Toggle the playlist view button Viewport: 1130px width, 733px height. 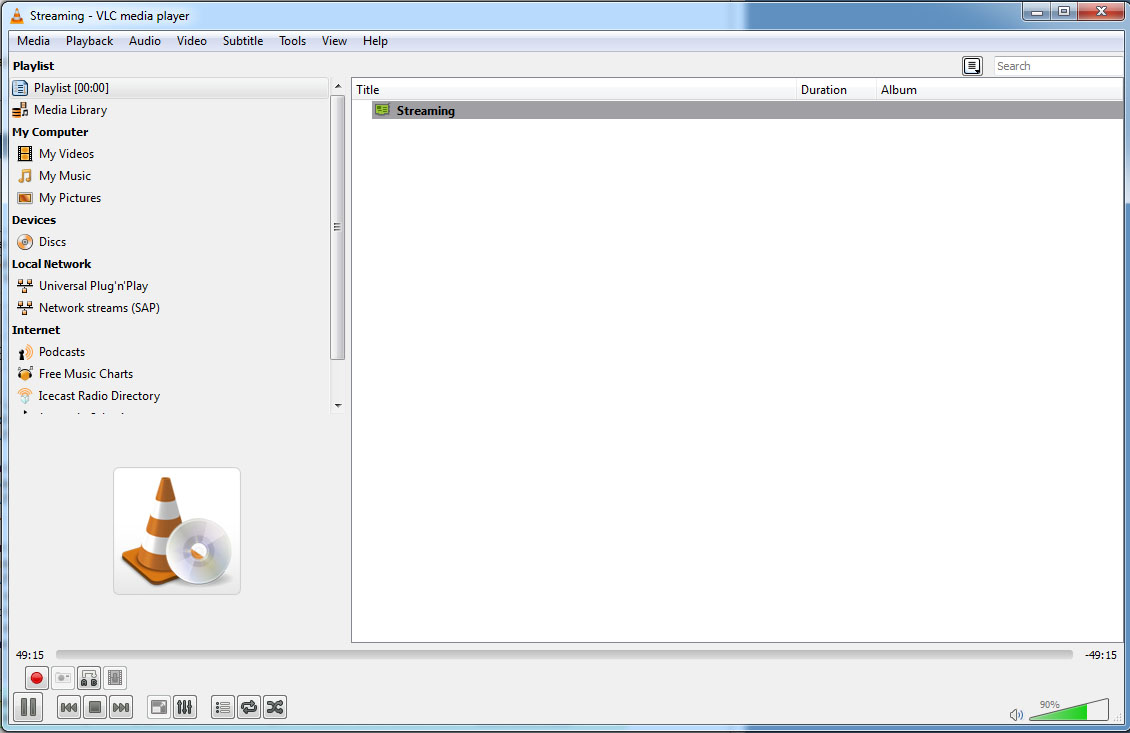tap(223, 707)
